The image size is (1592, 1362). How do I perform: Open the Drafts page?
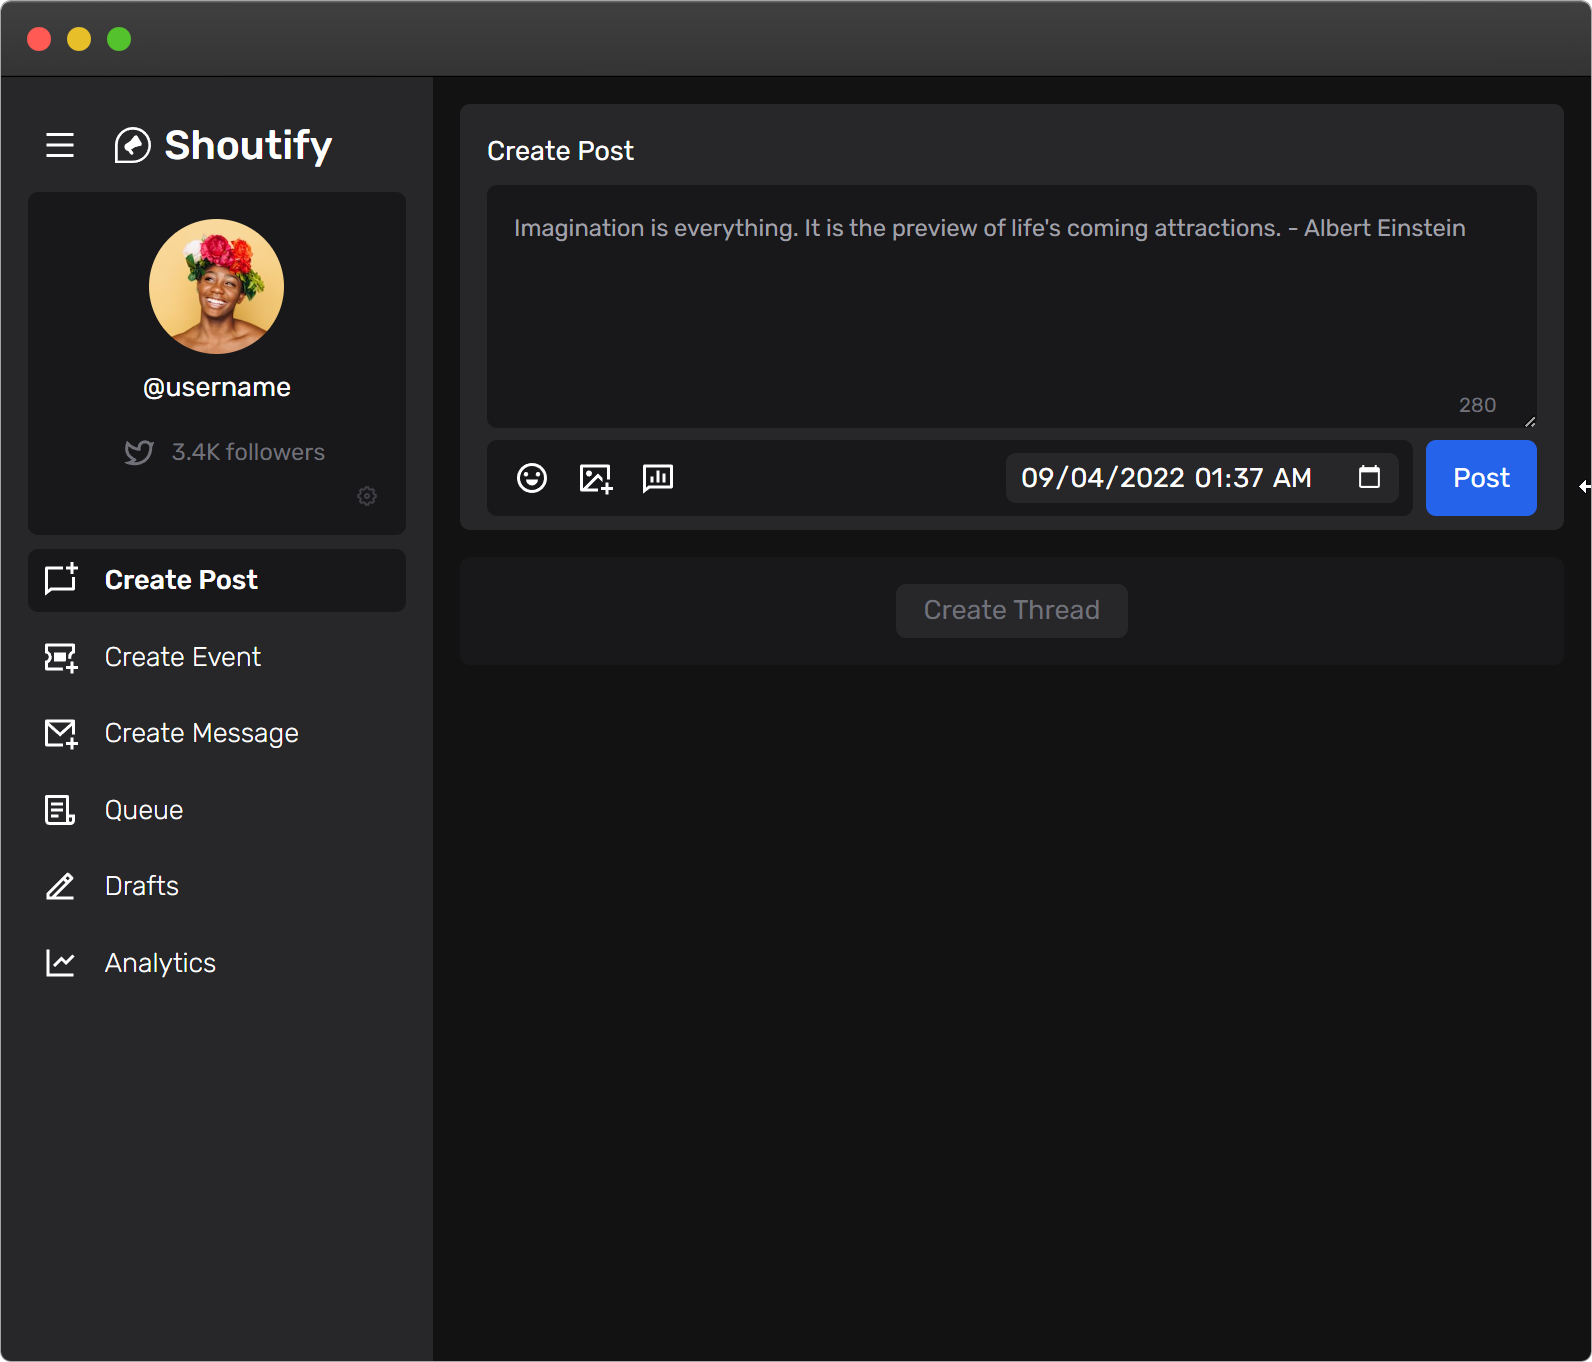click(217, 886)
